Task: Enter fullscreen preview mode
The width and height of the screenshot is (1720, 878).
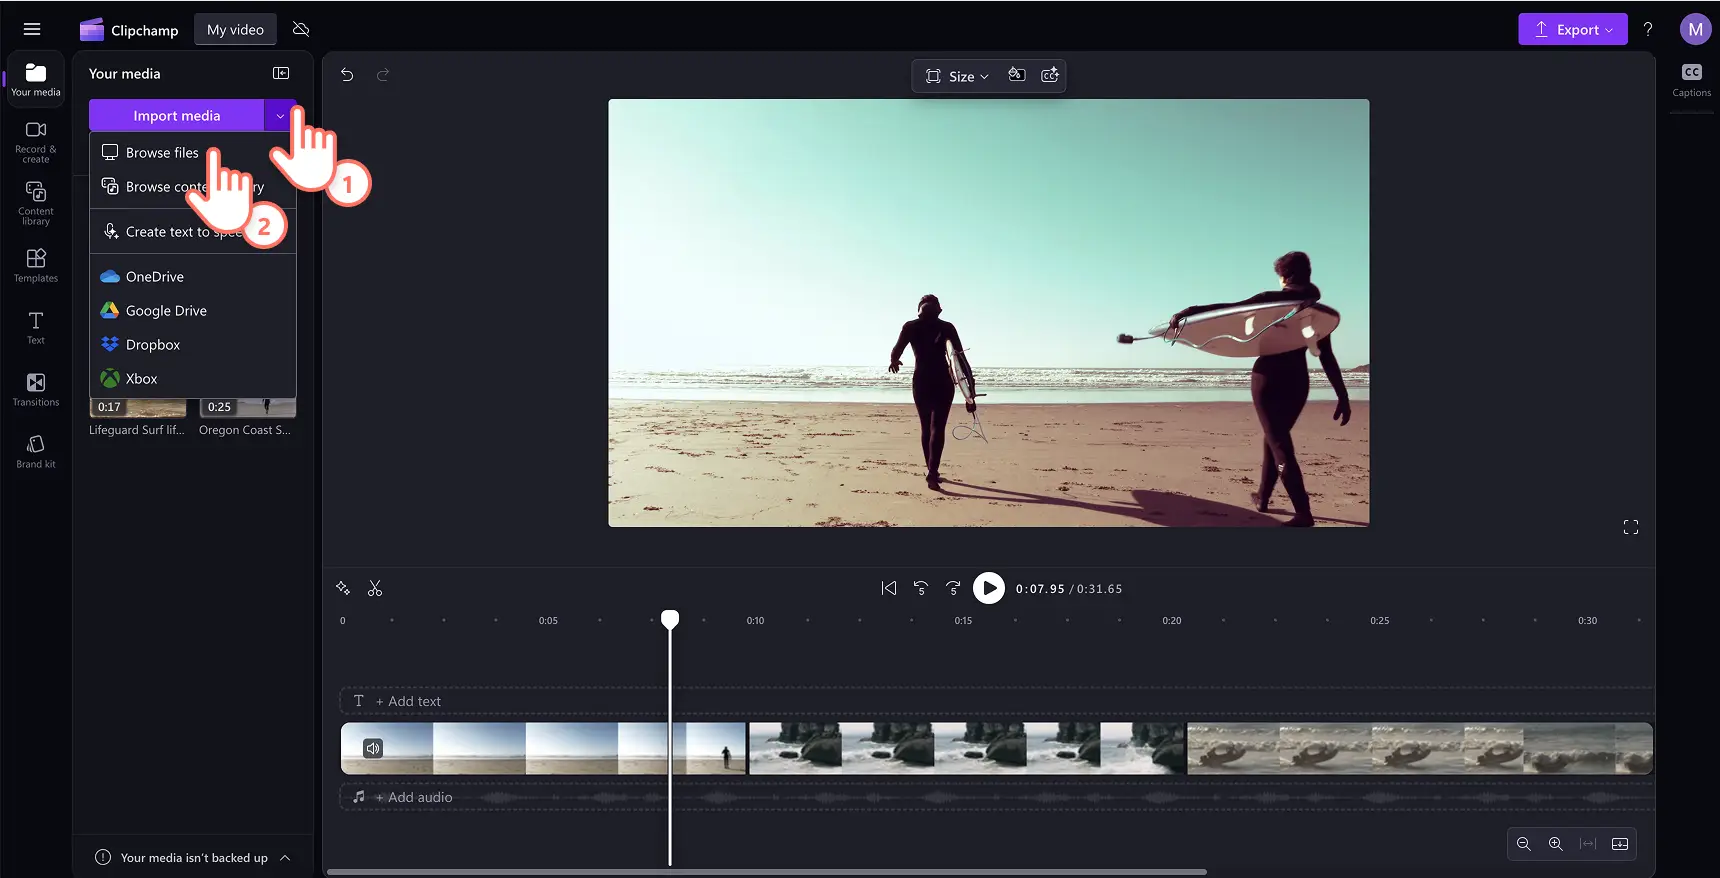Action: pyautogui.click(x=1631, y=527)
